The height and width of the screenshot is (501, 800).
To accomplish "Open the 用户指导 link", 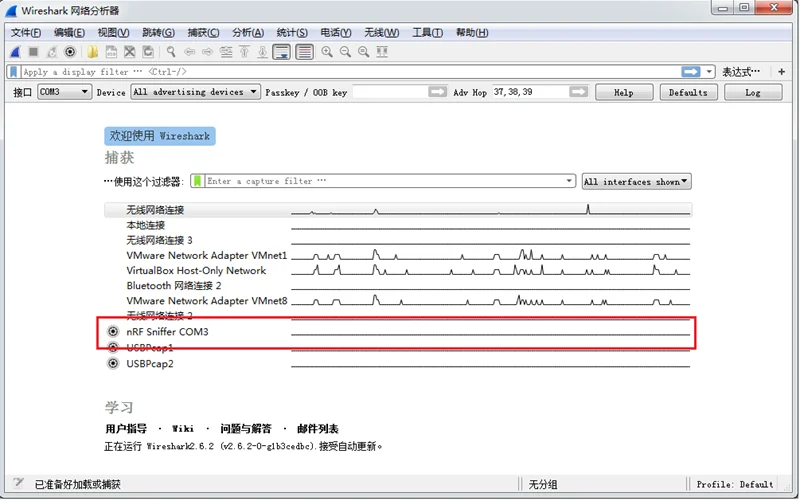I will pyautogui.click(x=126, y=429).
